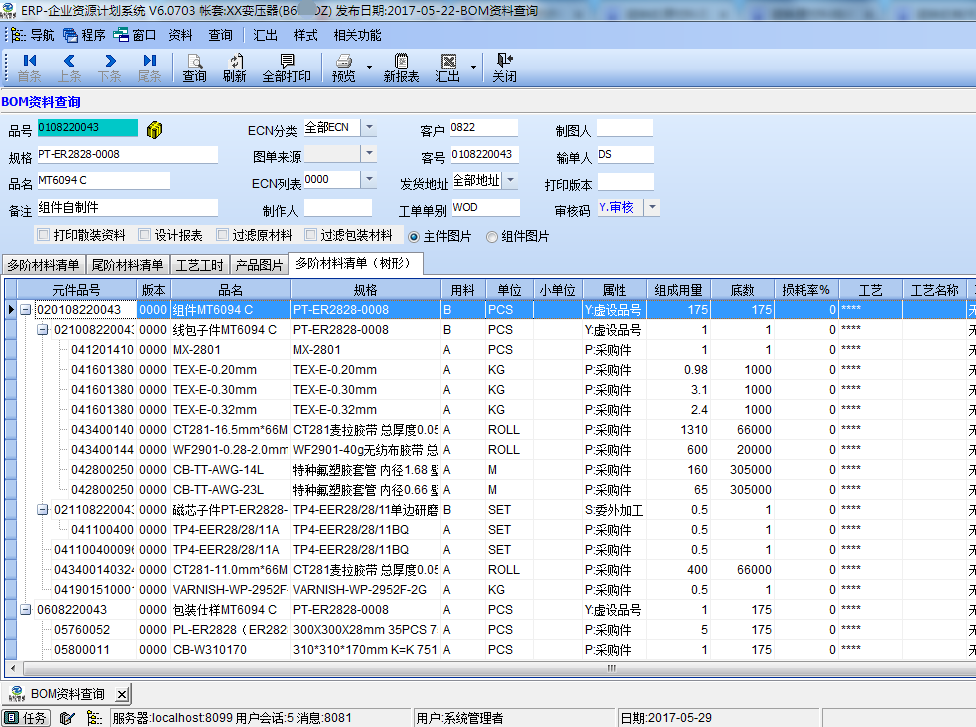Screen dimensions: 976x727
Task: Collapse the 020108220043 tree node
Action: pyautogui.click(x=26, y=309)
